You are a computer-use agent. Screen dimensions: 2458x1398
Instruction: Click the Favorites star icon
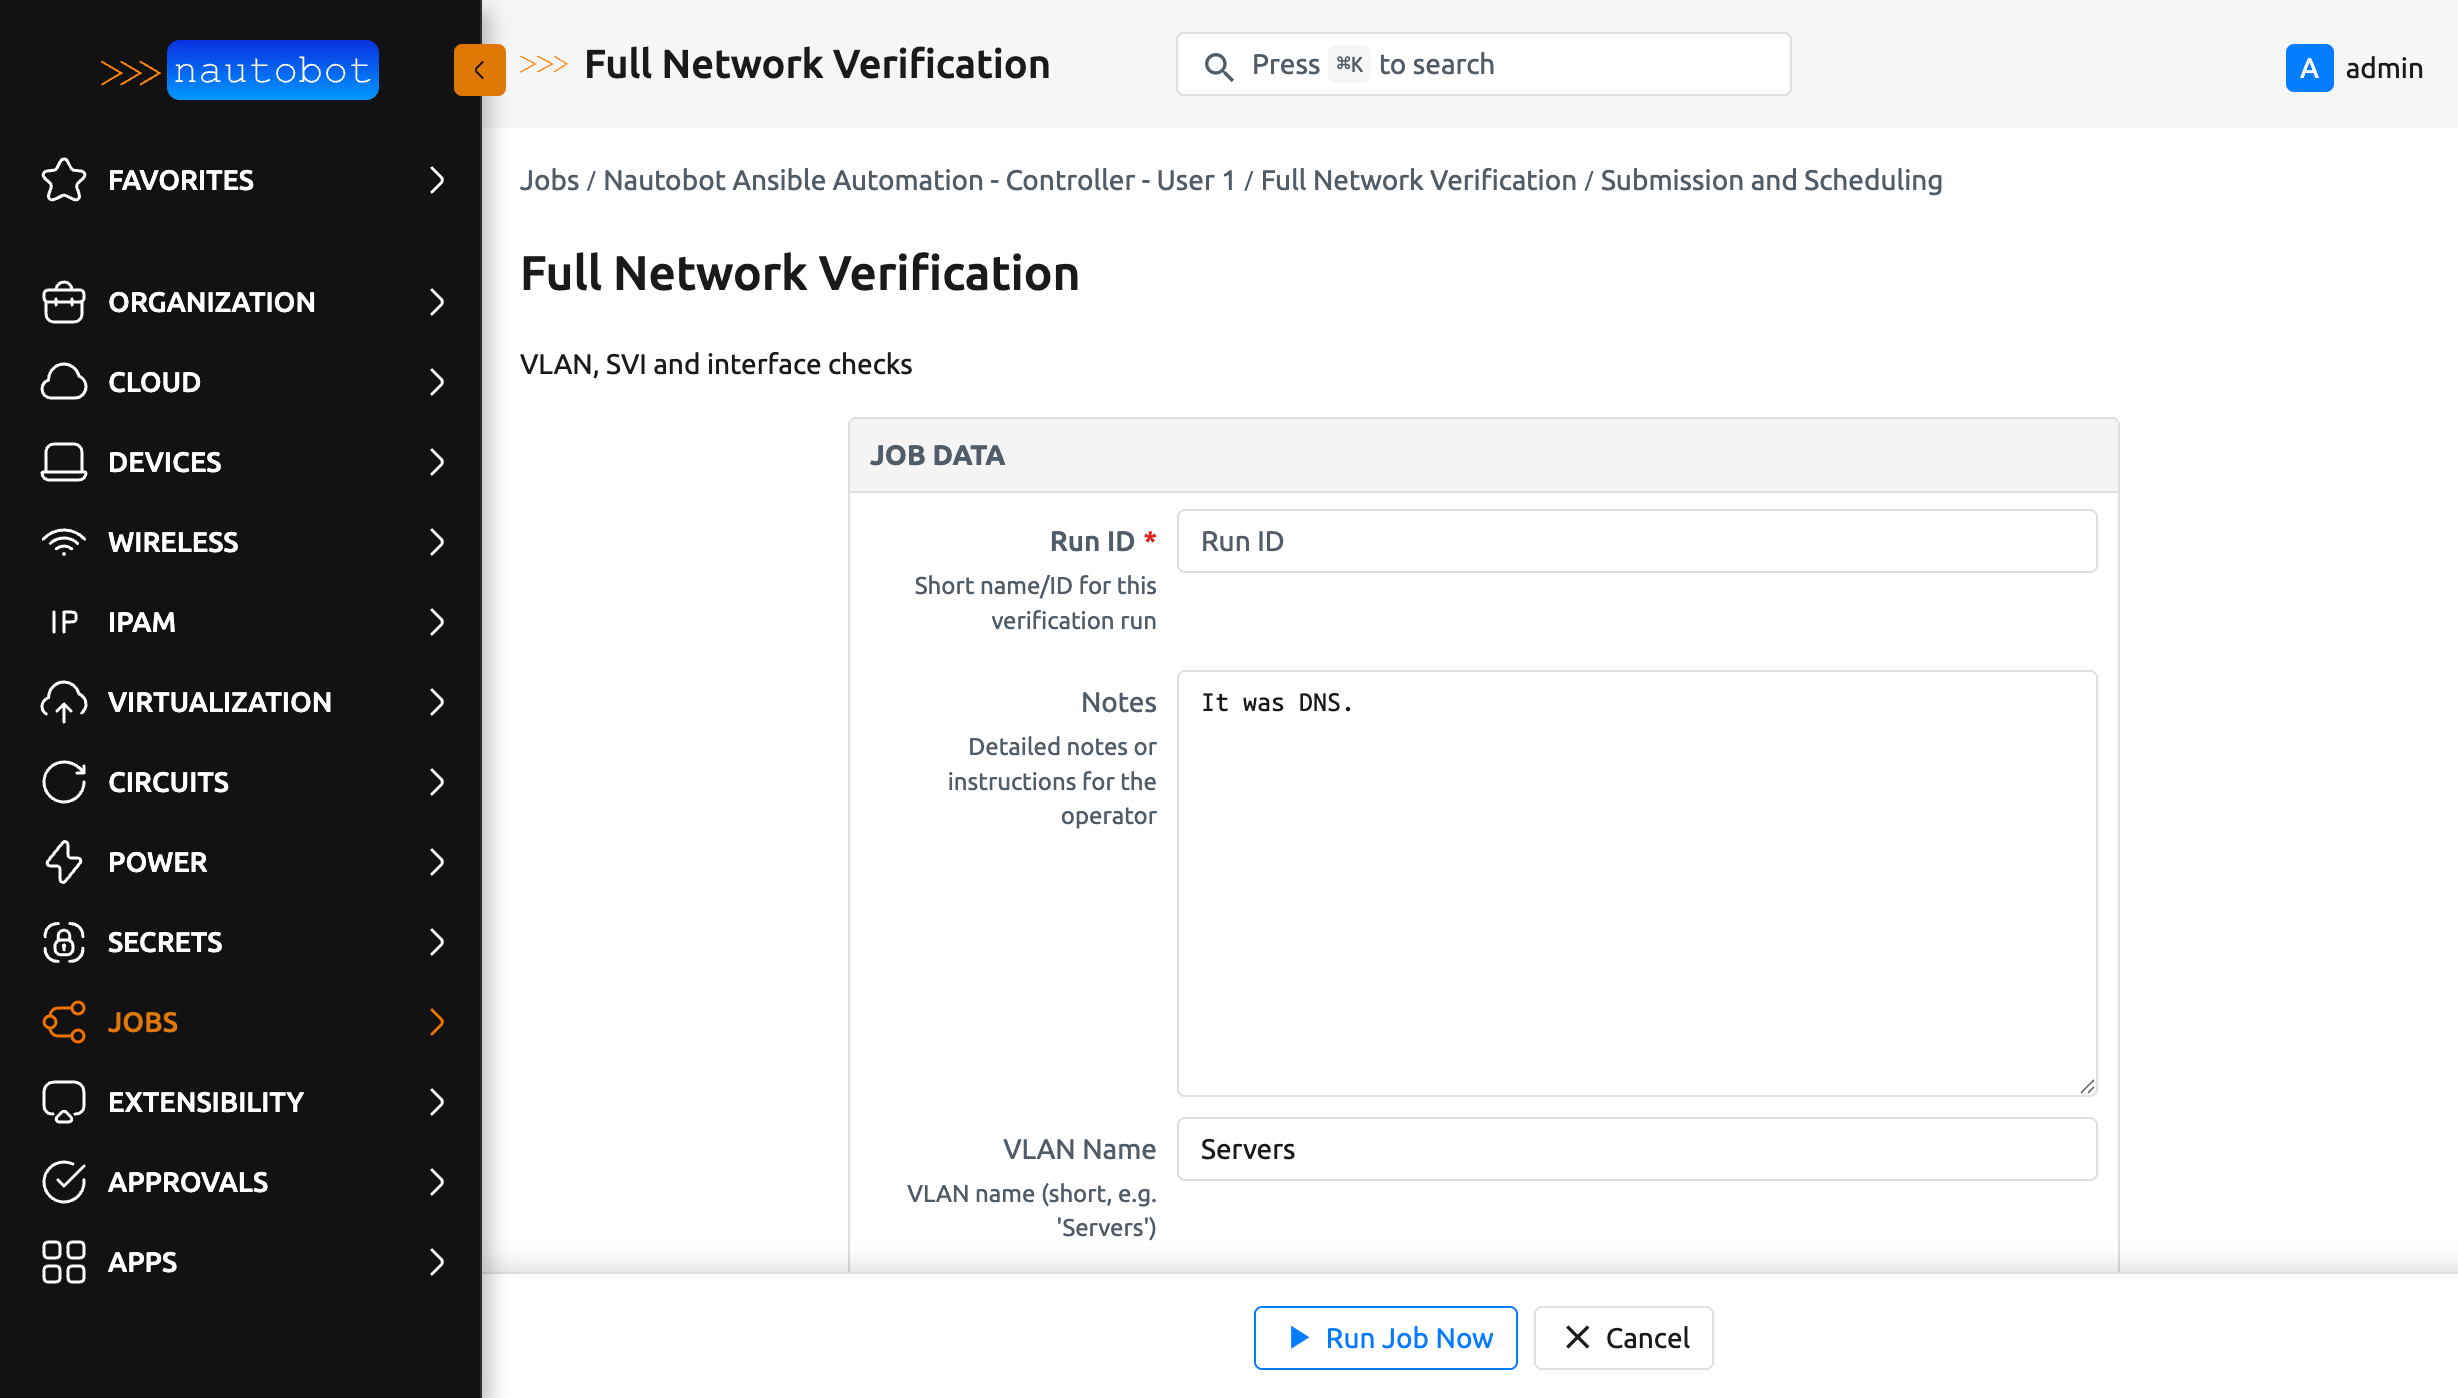pyautogui.click(x=63, y=180)
